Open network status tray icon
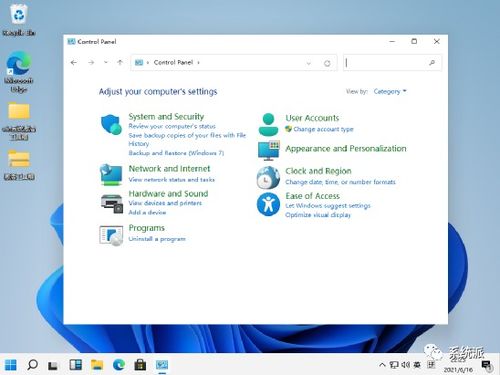 coord(394,365)
